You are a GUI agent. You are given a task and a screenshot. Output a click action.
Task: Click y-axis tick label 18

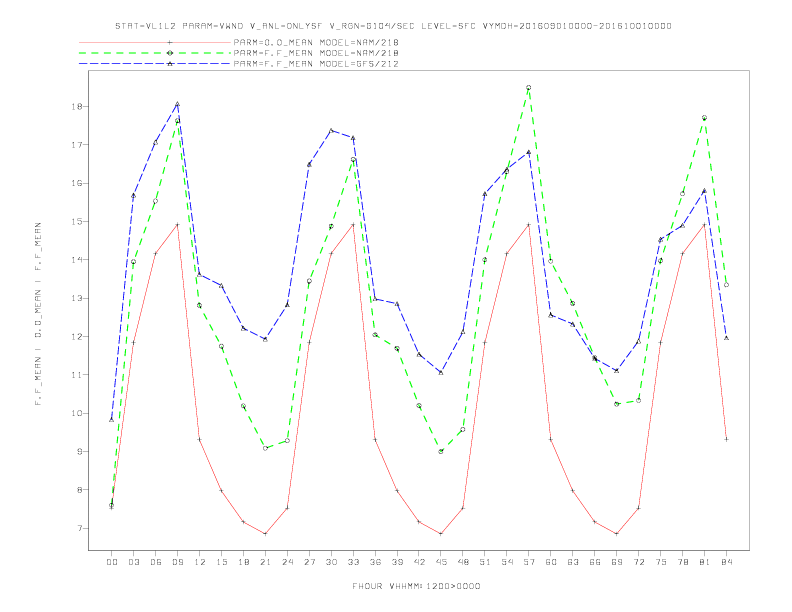tap(77, 107)
